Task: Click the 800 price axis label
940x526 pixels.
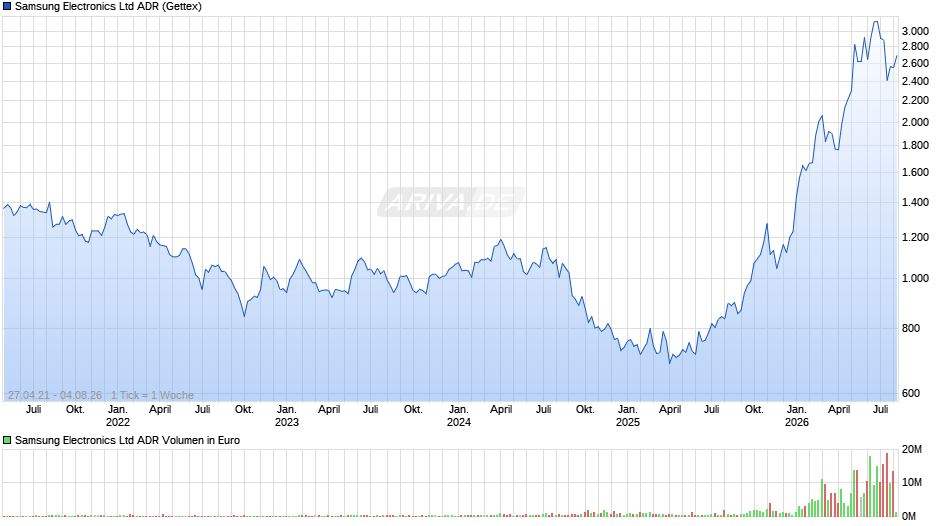Action: [x=911, y=329]
